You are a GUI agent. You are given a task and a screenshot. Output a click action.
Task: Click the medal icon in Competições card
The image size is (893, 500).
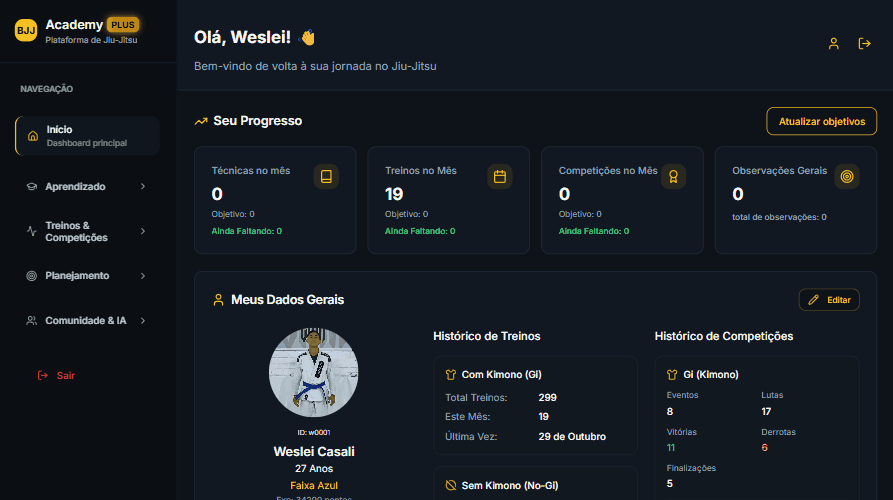pos(673,177)
